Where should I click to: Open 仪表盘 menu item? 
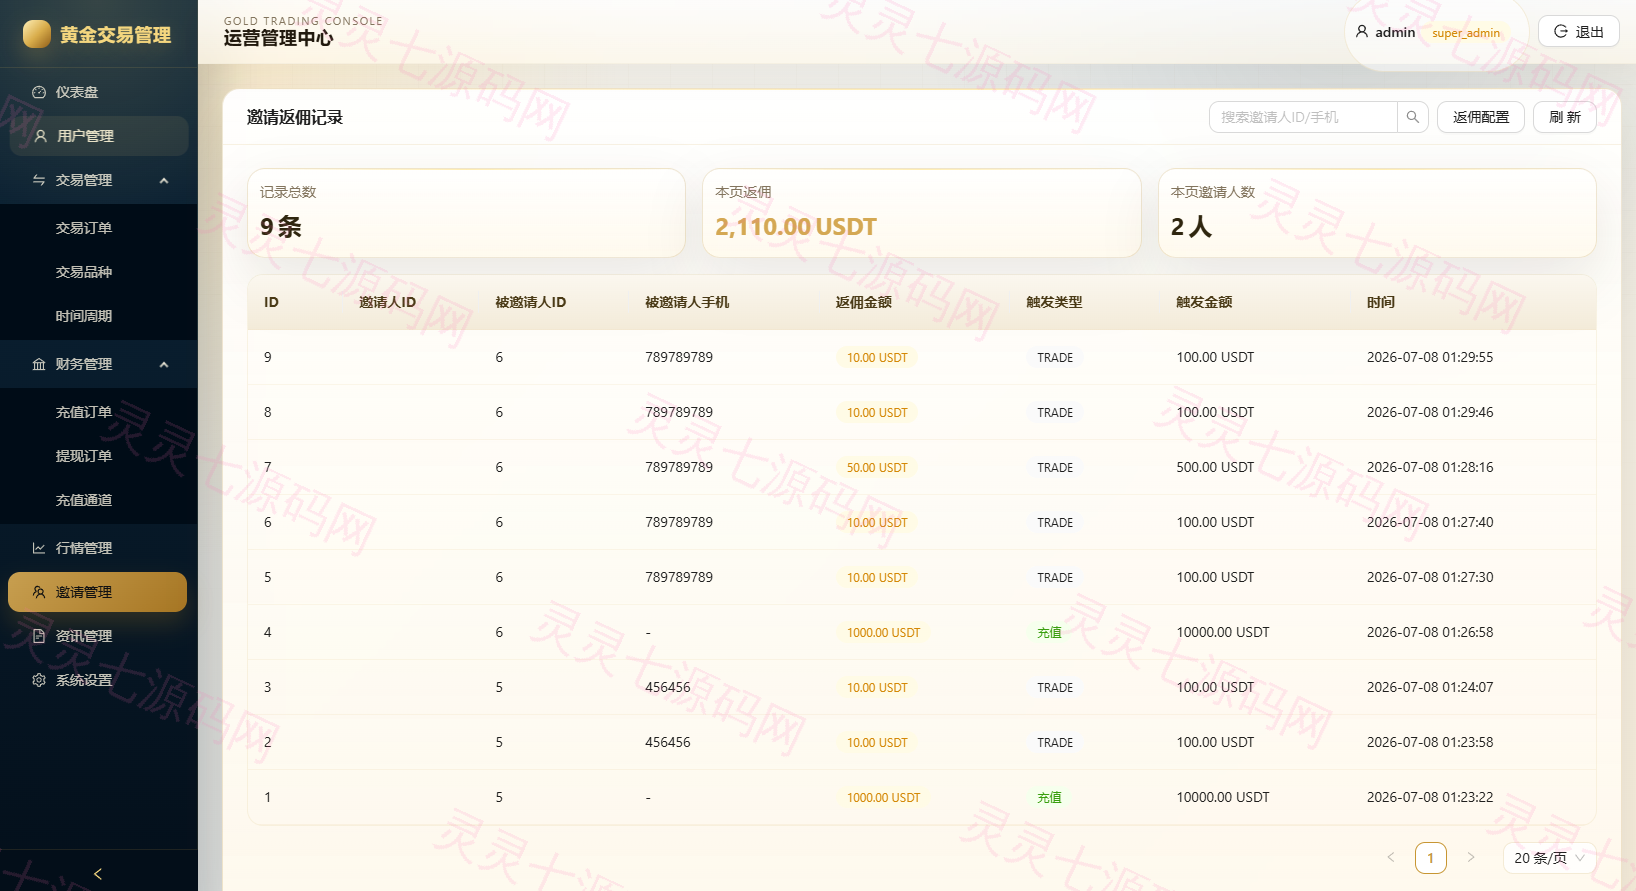coord(98,92)
